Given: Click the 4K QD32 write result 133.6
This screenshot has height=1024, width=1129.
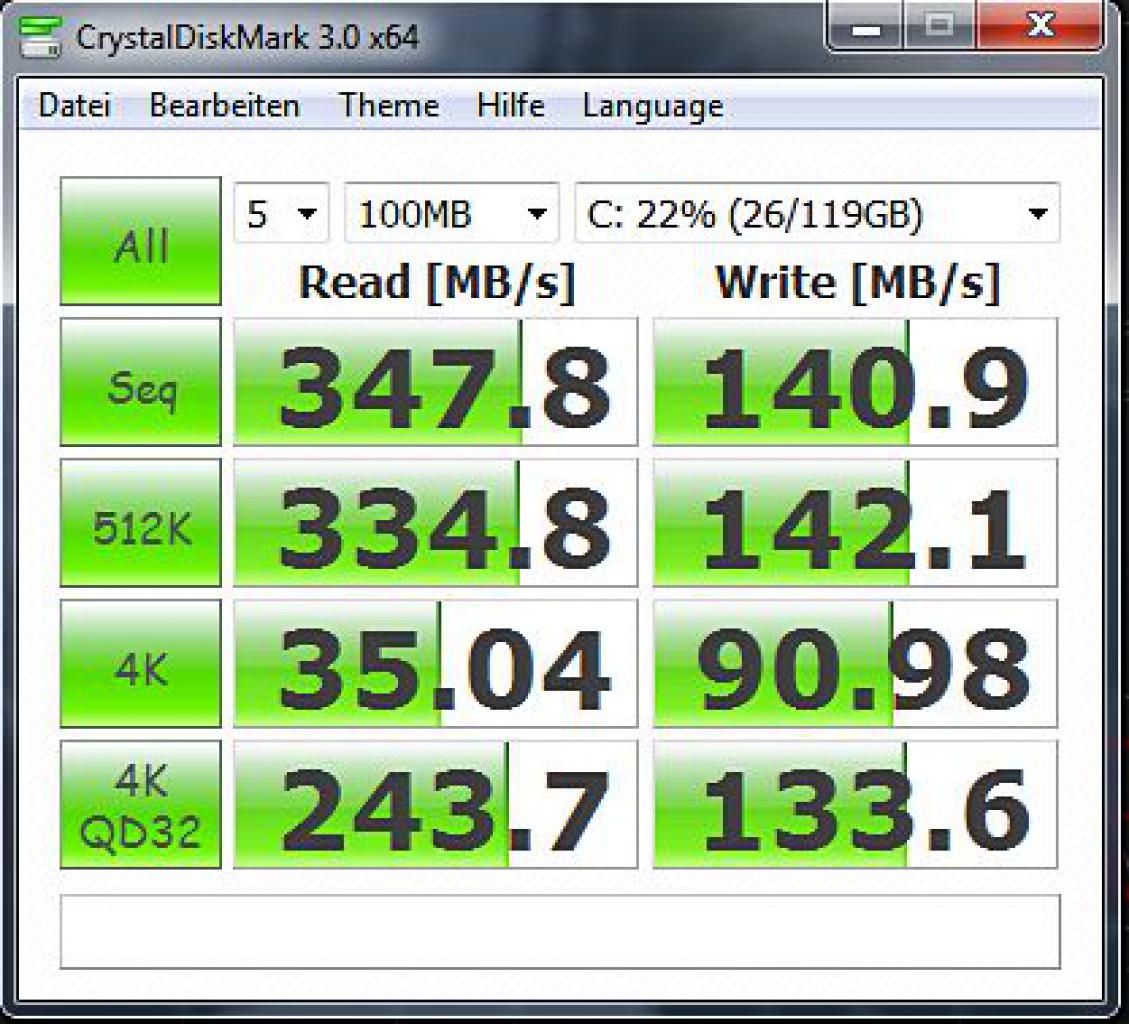Looking at the screenshot, I should pos(855,804).
